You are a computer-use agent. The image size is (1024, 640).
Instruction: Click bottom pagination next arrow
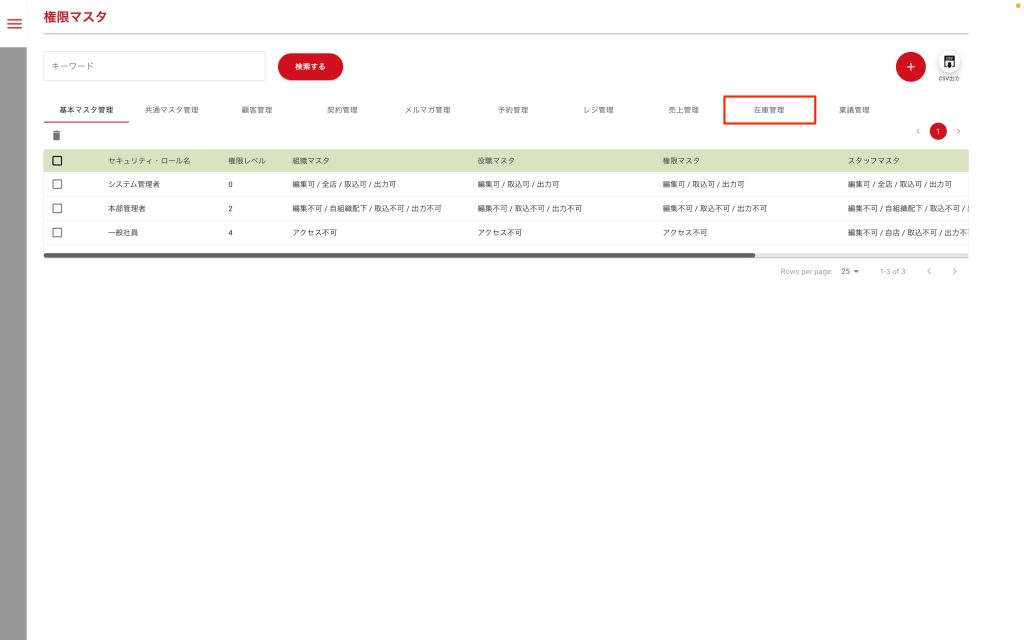pos(954,271)
